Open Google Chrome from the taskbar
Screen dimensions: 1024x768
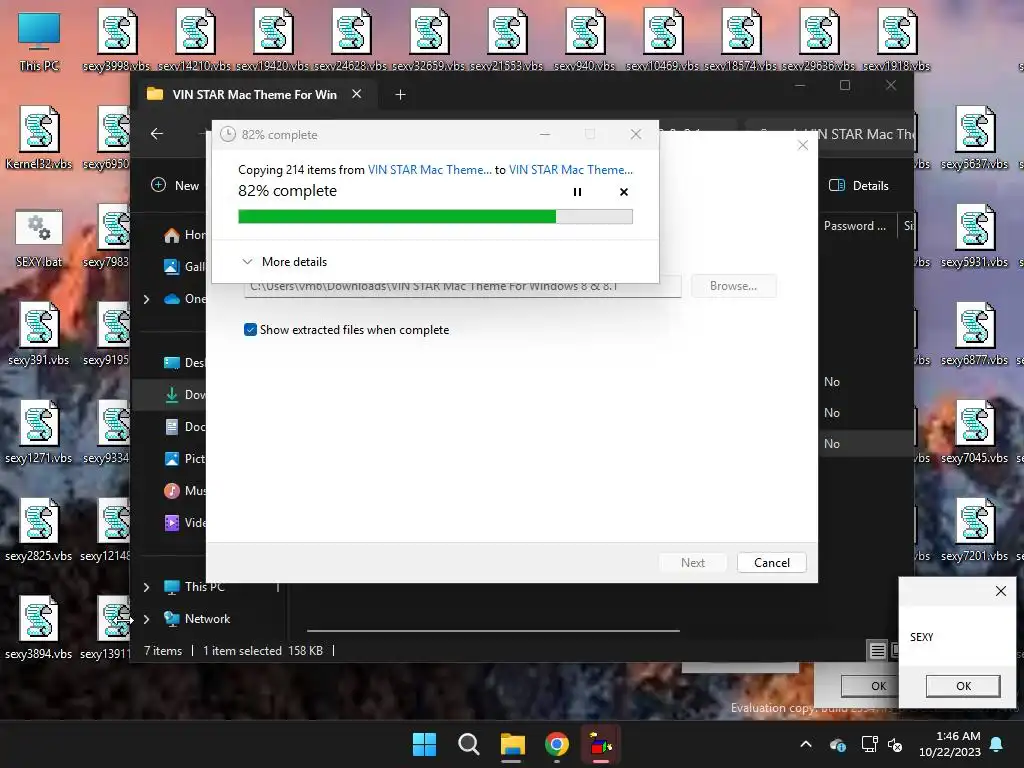[x=556, y=744]
